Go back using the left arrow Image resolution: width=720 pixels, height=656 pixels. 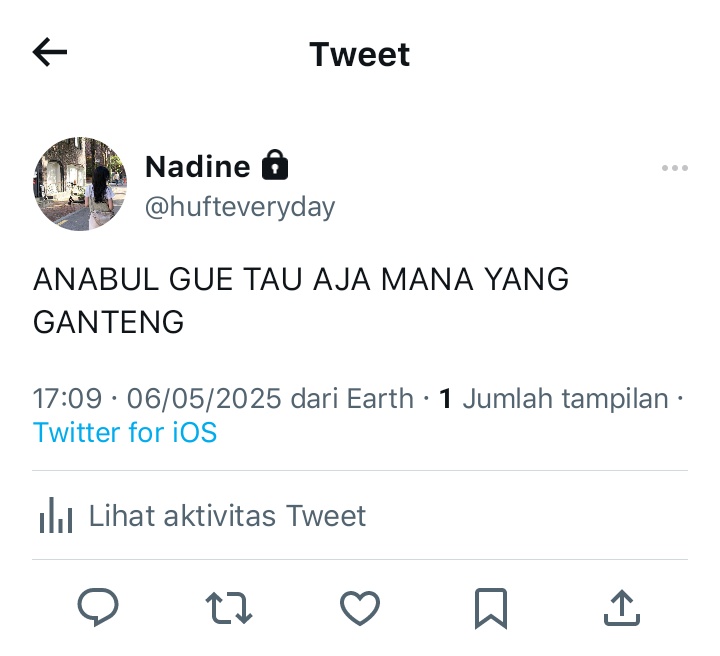[x=50, y=52]
